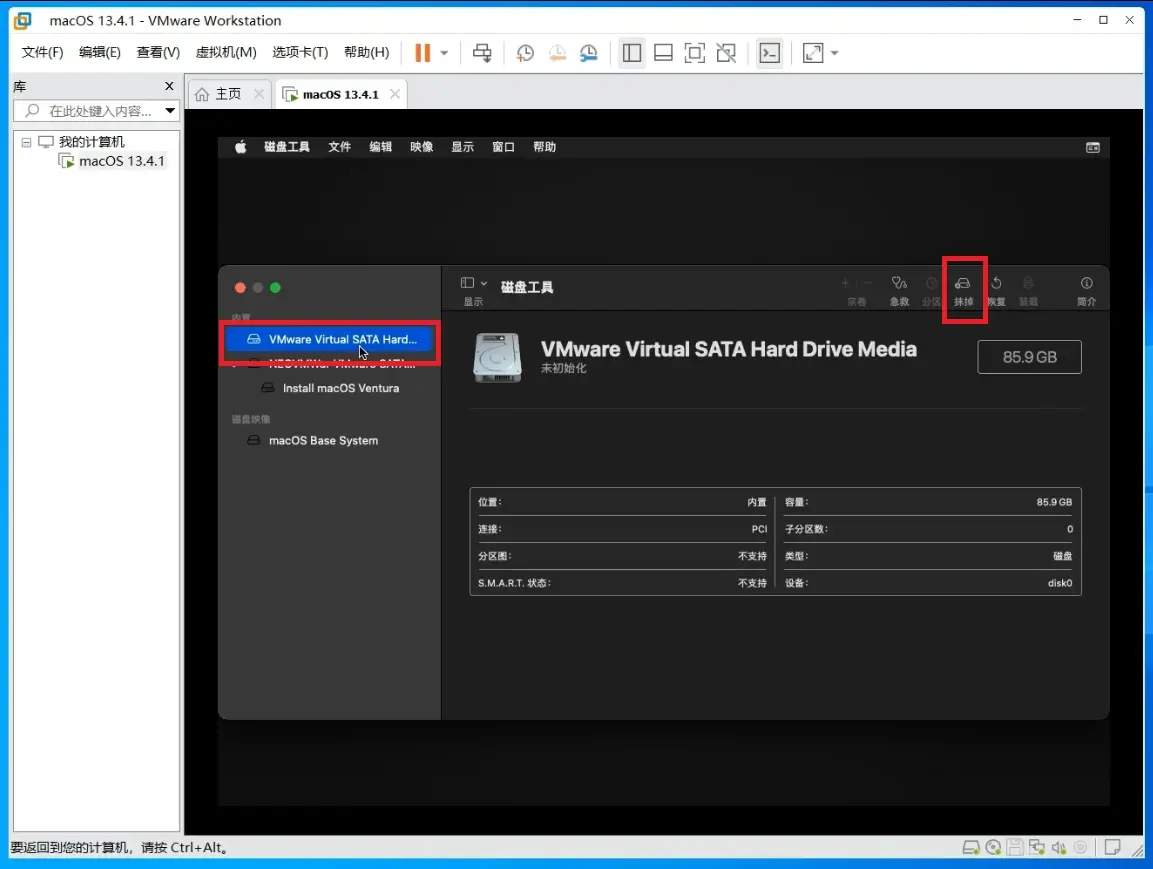Open the library search dropdown arrow
Viewport: 1153px width, 869px height.
[170, 111]
